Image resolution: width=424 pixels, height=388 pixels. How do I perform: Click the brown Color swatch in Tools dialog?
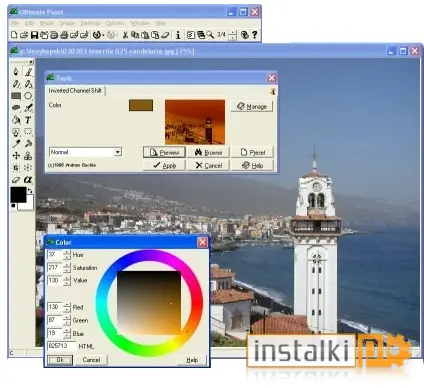point(141,105)
